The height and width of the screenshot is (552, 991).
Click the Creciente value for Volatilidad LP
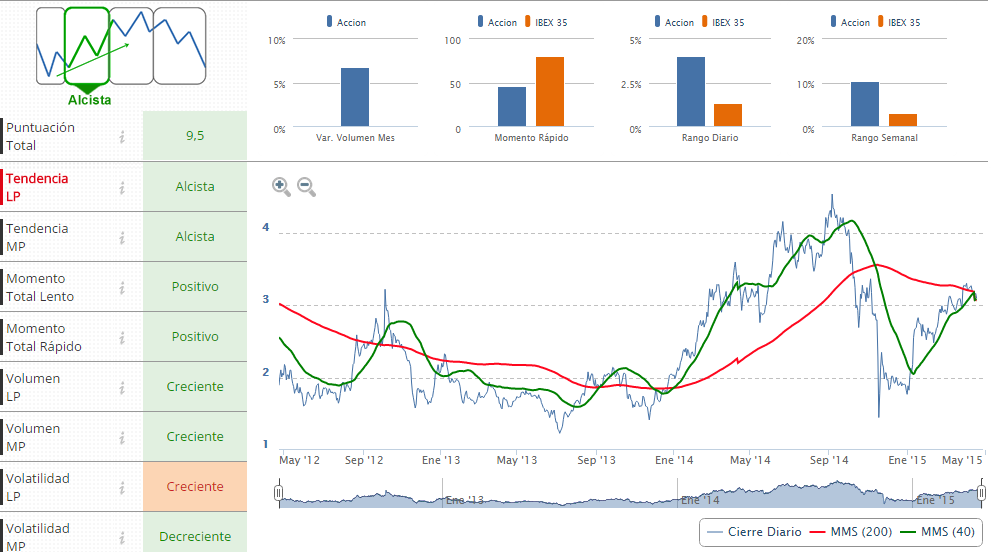(195, 487)
